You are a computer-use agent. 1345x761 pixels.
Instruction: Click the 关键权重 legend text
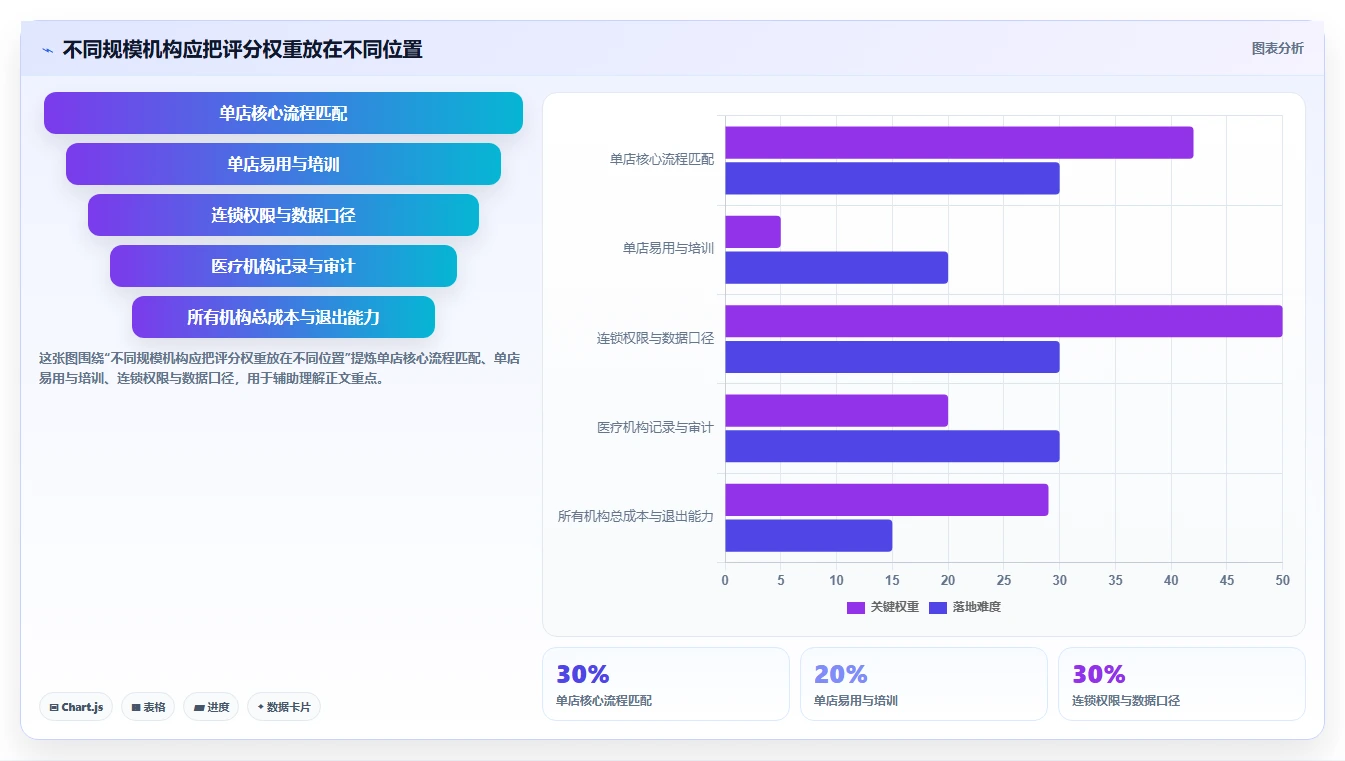click(894, 607)
